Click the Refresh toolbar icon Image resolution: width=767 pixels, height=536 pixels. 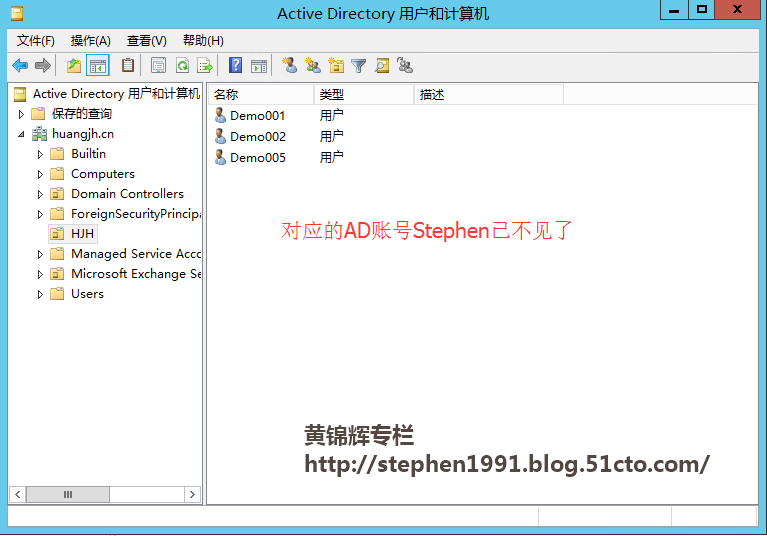point(182,66)
